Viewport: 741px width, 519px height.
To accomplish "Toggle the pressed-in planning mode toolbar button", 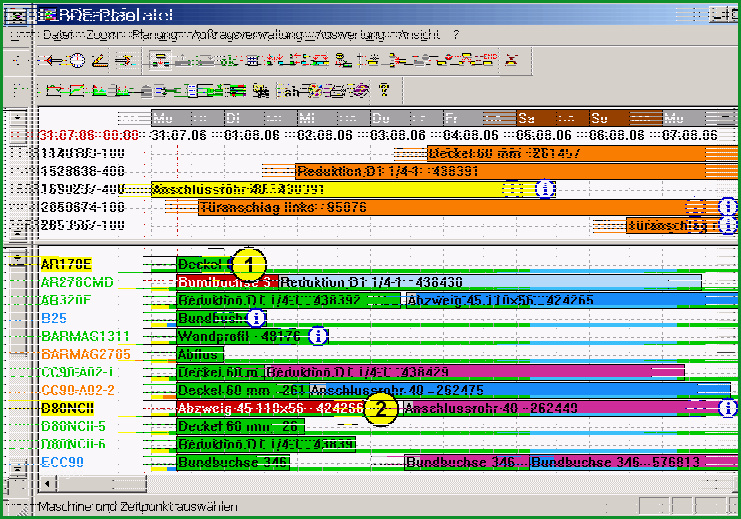I will click(x=160, y=61).
